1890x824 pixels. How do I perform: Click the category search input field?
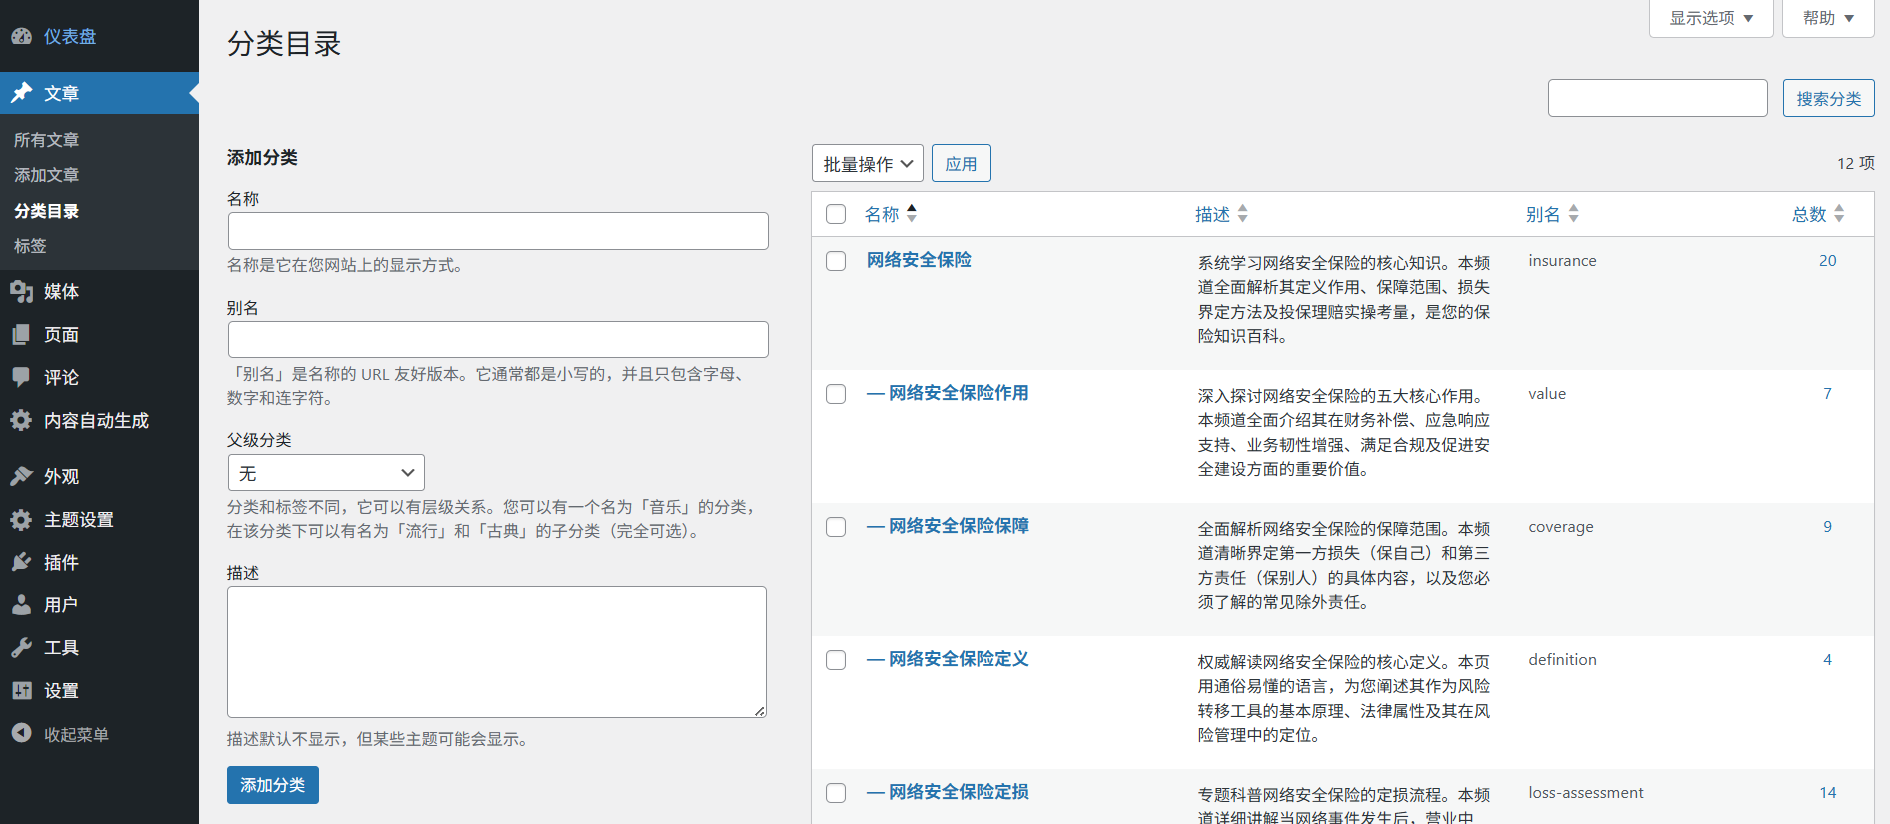[1657, 98]
